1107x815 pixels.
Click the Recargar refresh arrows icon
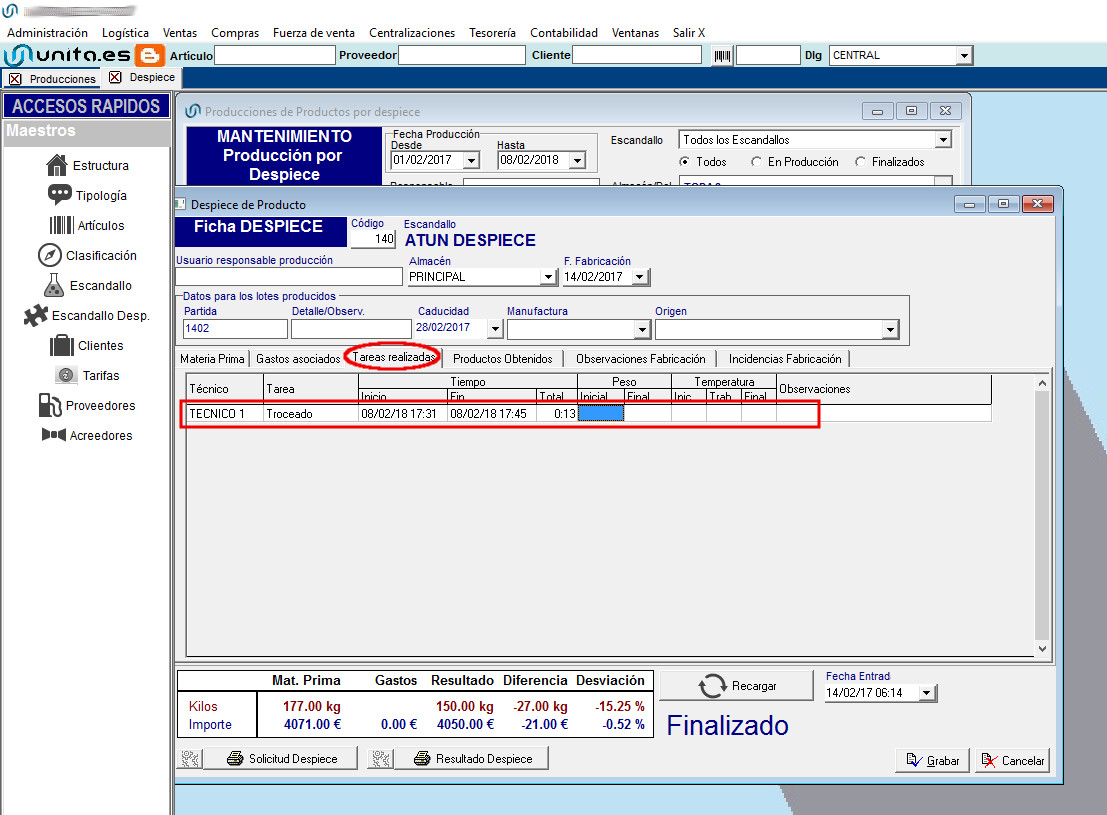point(712,685)
